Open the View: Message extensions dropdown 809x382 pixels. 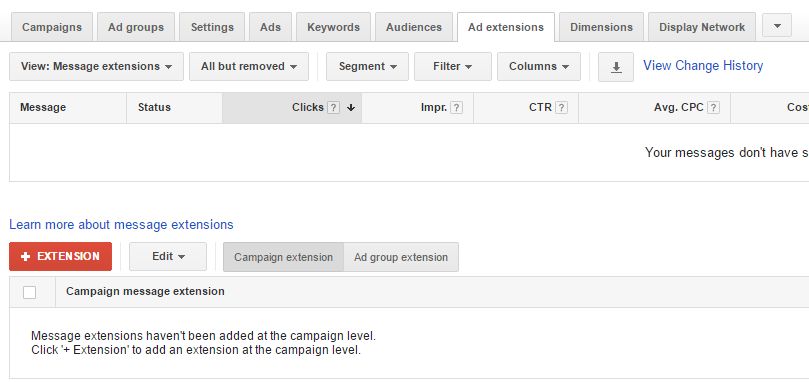coord(96,67)
